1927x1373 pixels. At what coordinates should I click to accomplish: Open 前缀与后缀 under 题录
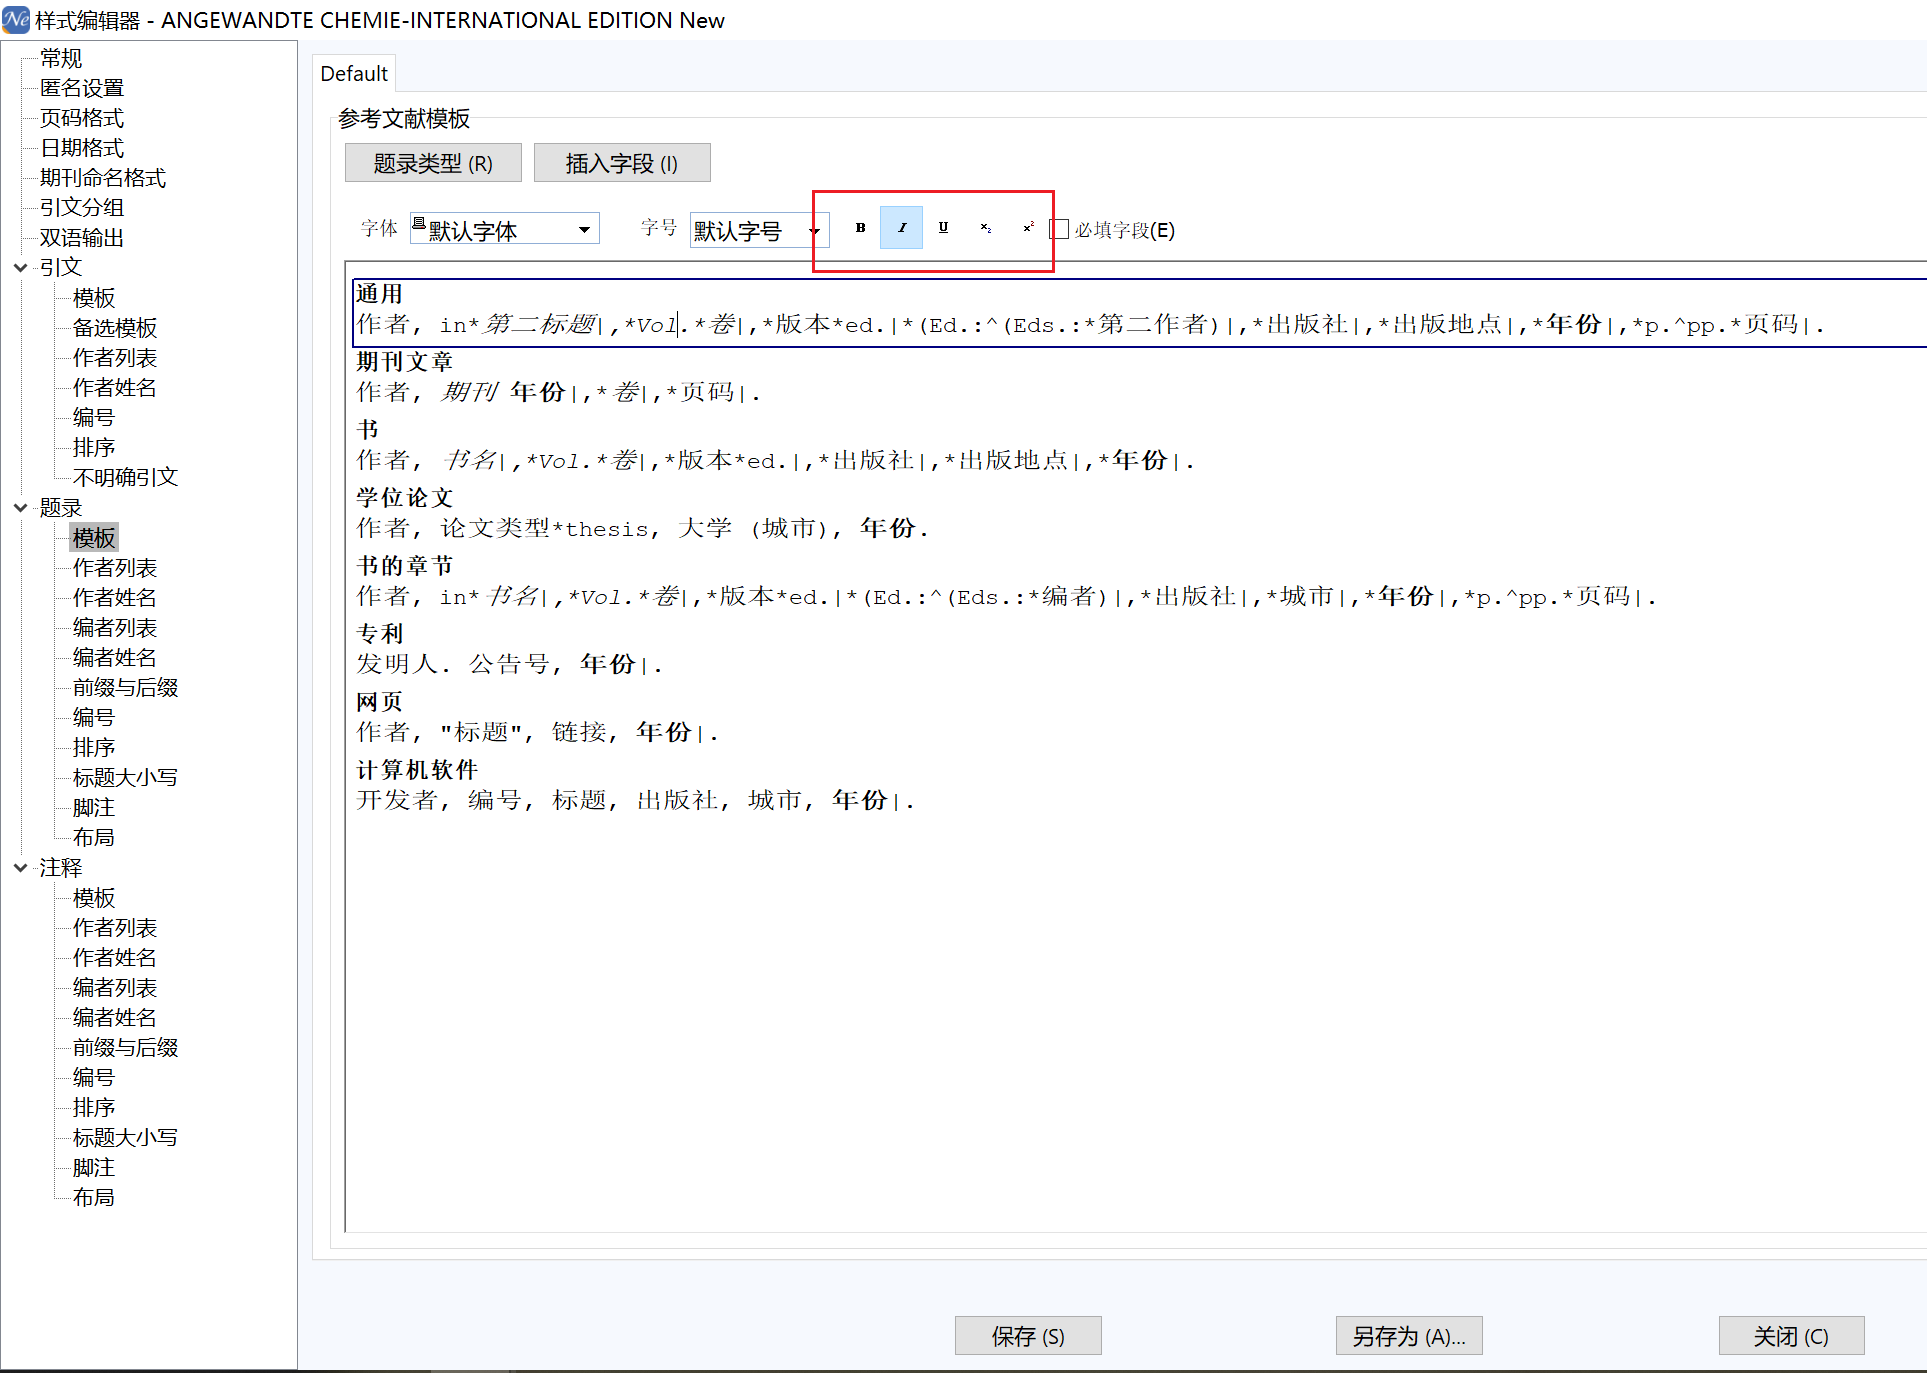click(x=125, y=688)
